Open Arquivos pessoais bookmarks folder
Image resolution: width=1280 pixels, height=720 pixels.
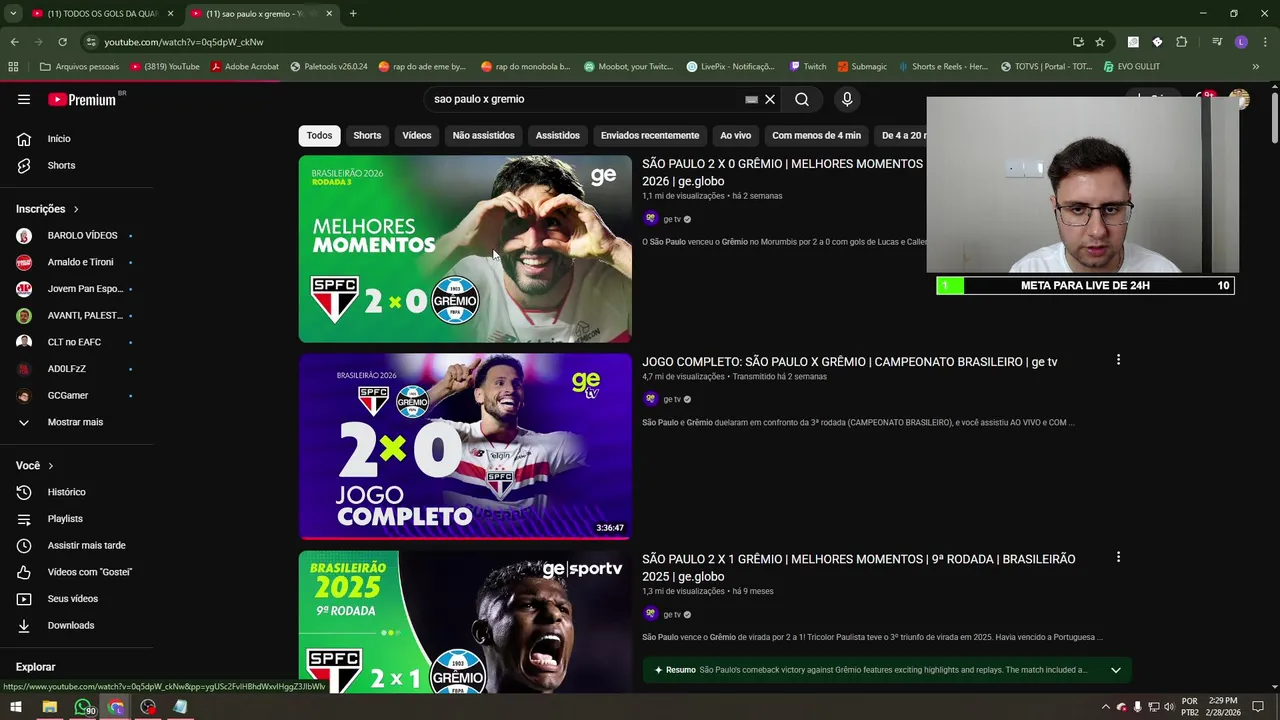[x=79, y=67]
